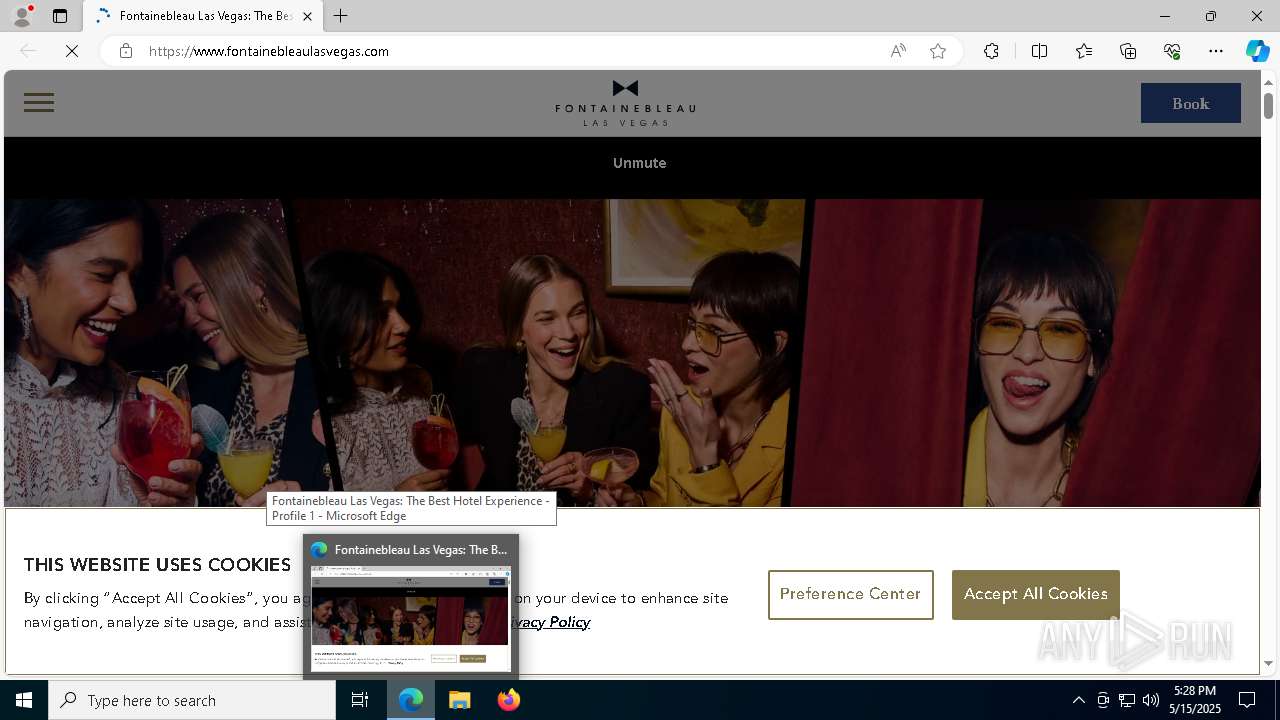
Task: Stop loading the page
Action: coord(72,51)
